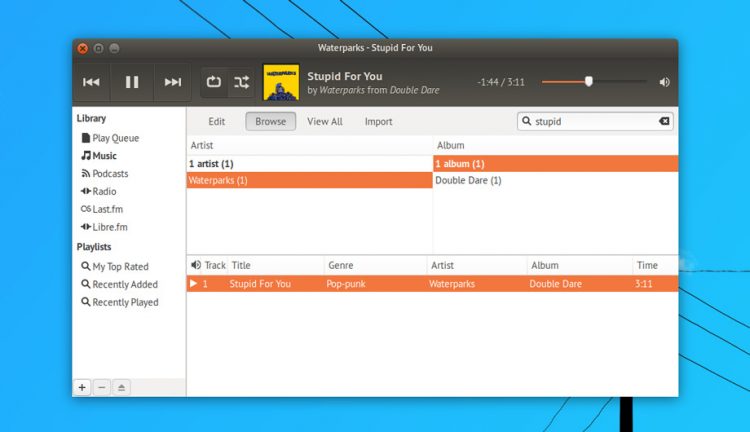Select 'Waterparks (1)' in the artist list
This screenshot has width=750, height=432.
pos(309,180)
